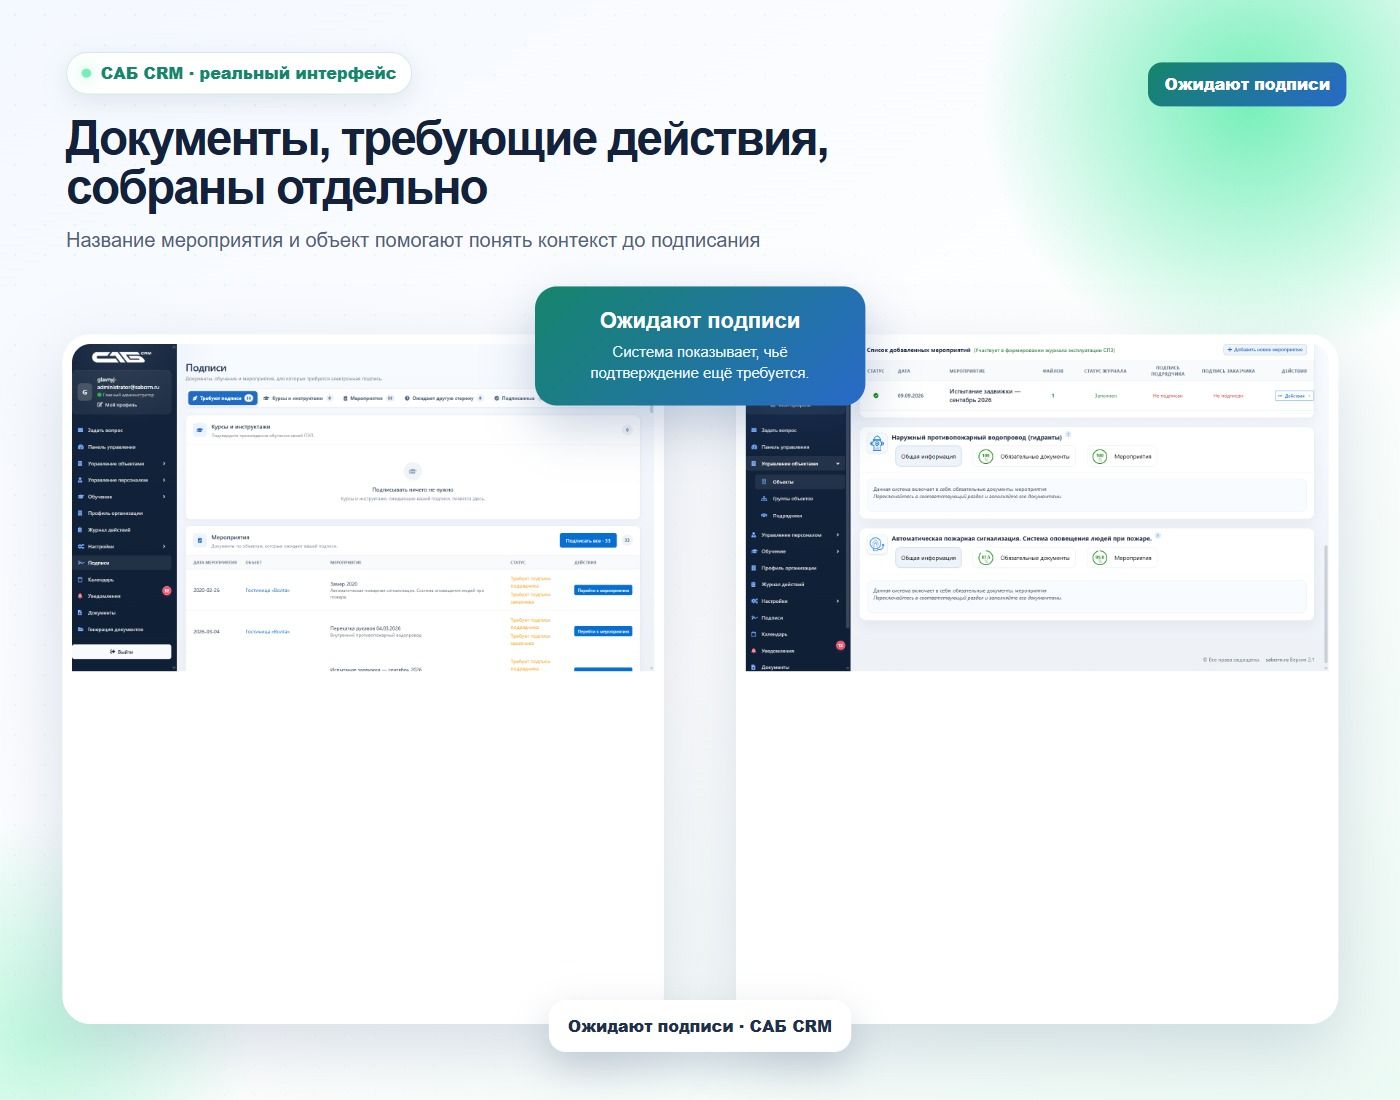Click Журнал действий icon in Подписи screenshot sidebar
This screenshot has height=1100, width=1400.
pos(81,530)
